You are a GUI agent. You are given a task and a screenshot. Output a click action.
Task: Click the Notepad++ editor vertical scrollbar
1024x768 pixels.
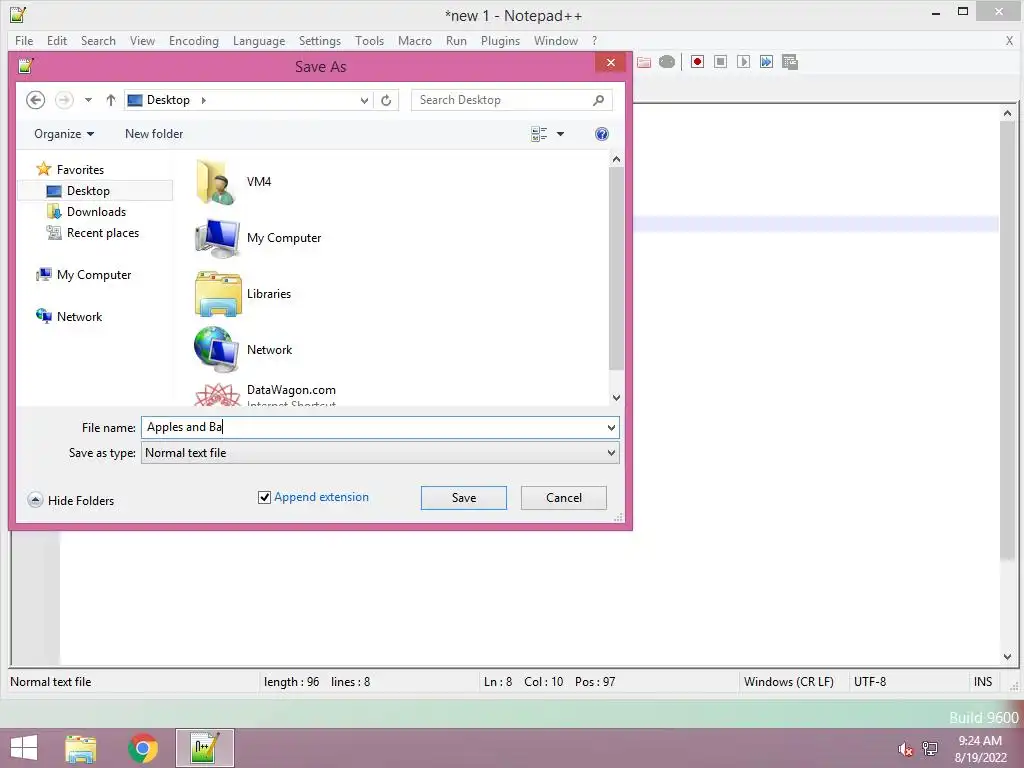coord(1007,340)
